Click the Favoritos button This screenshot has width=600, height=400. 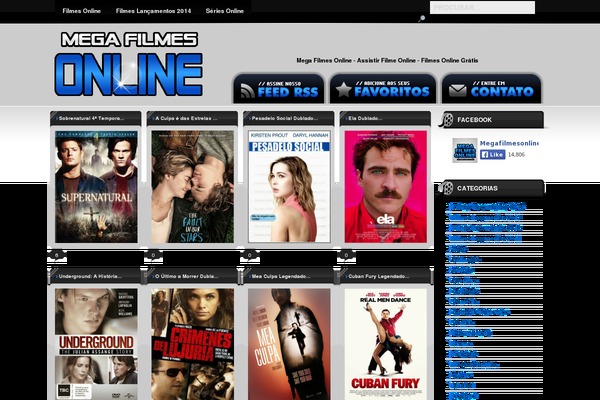coord(383,88)
